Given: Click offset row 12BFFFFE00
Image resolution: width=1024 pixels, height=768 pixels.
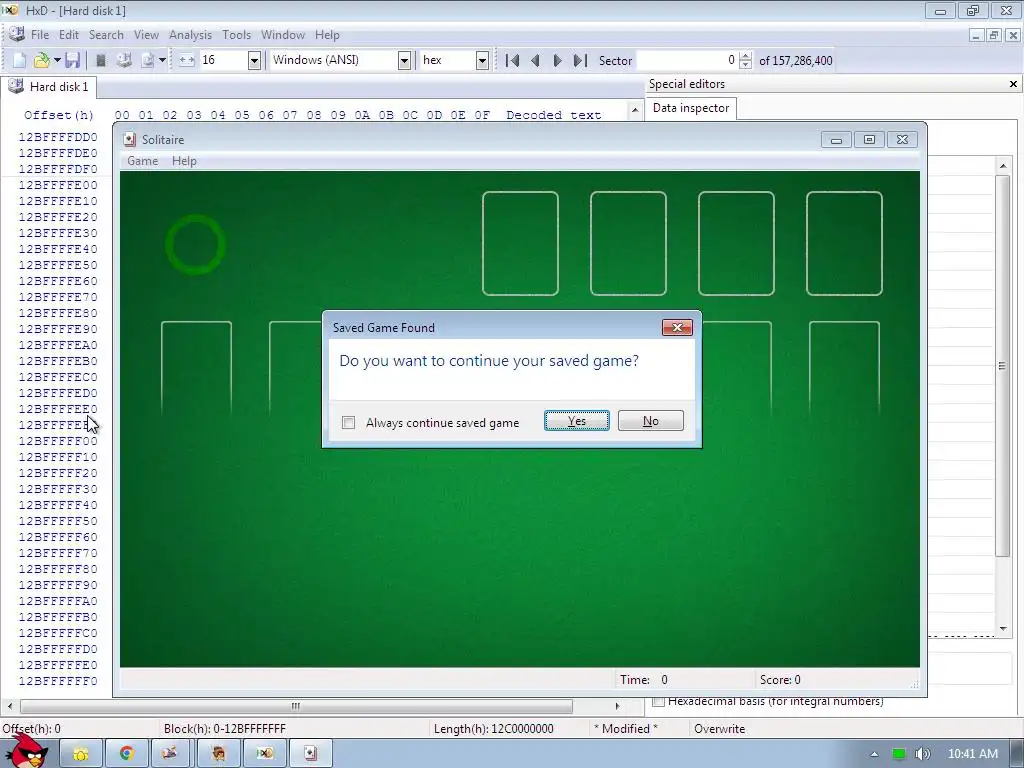Looking at the screenshot, I should point(58,185).
